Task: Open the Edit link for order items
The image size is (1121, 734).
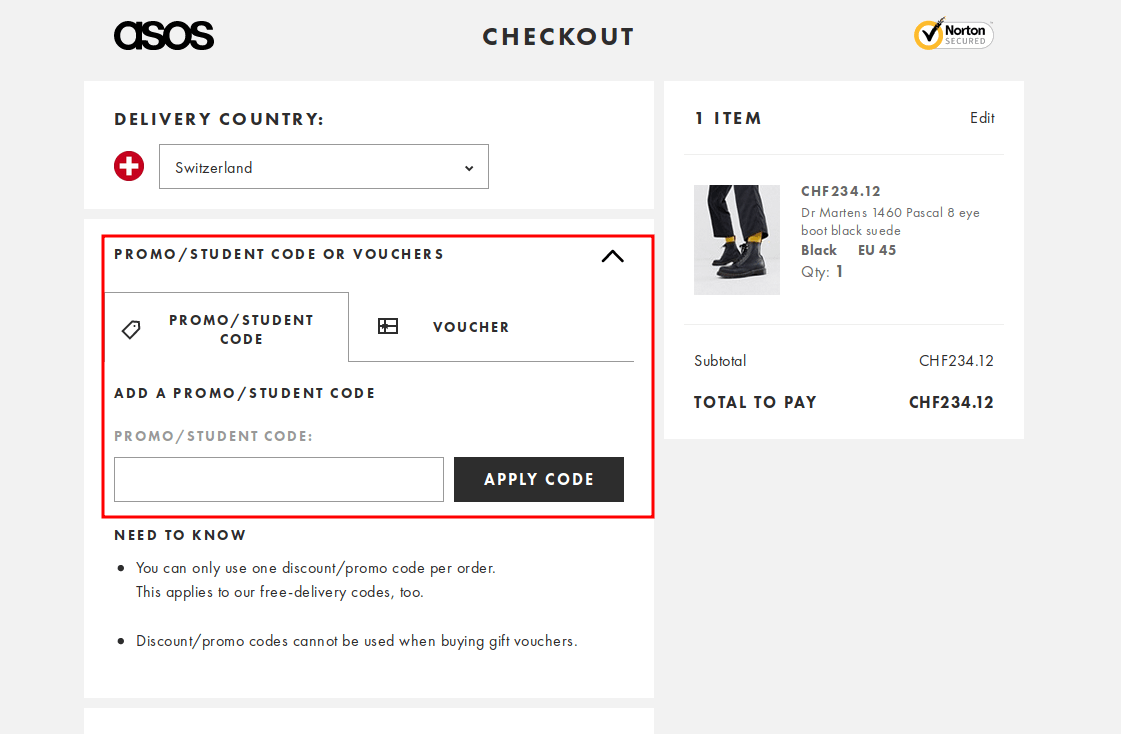Action: [981, 118]
